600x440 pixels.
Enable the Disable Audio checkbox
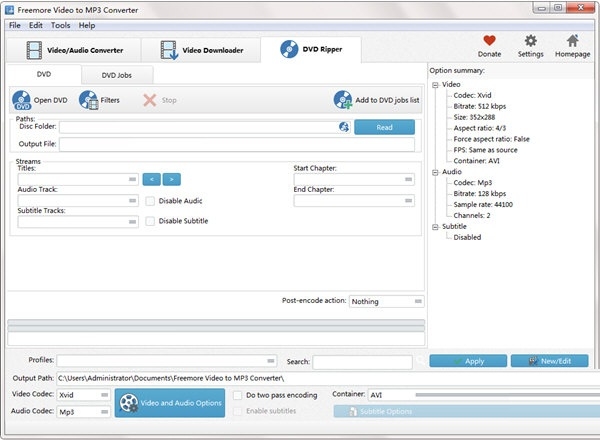(x=150, y=201)
